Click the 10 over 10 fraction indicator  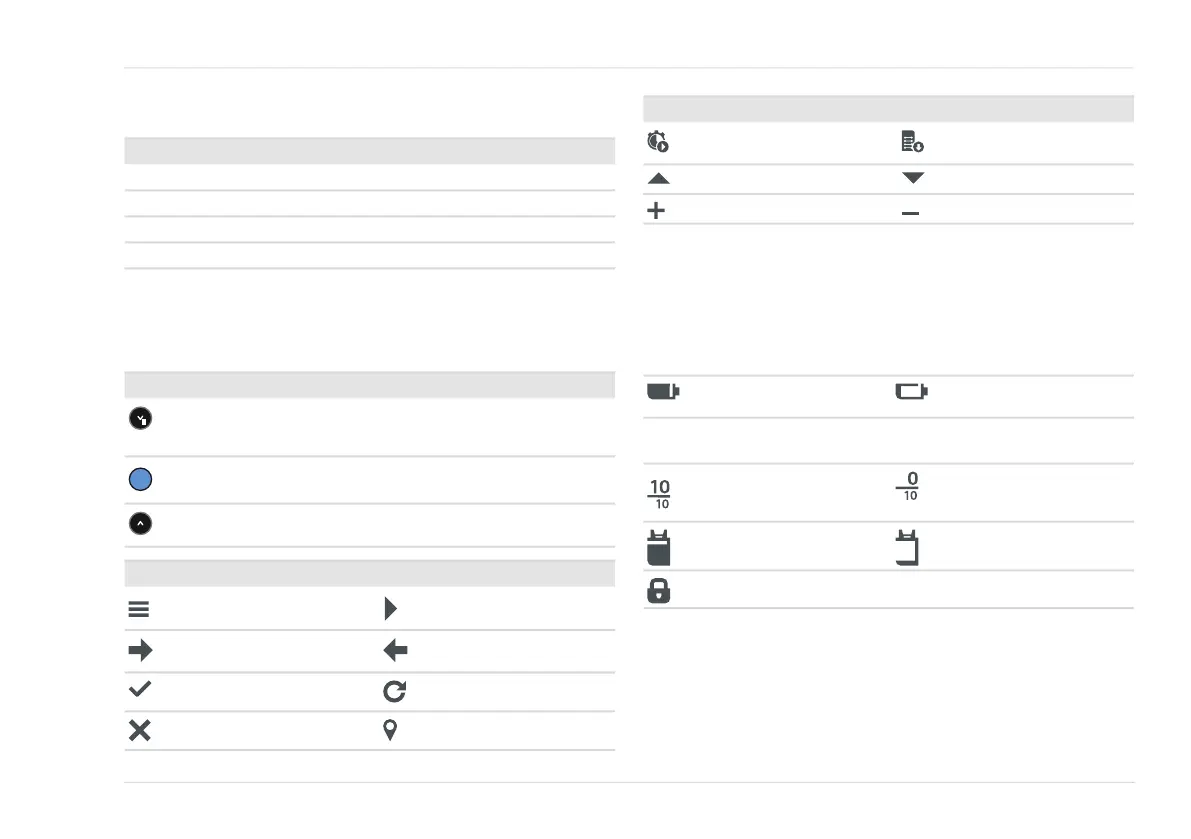pos(659,494)
